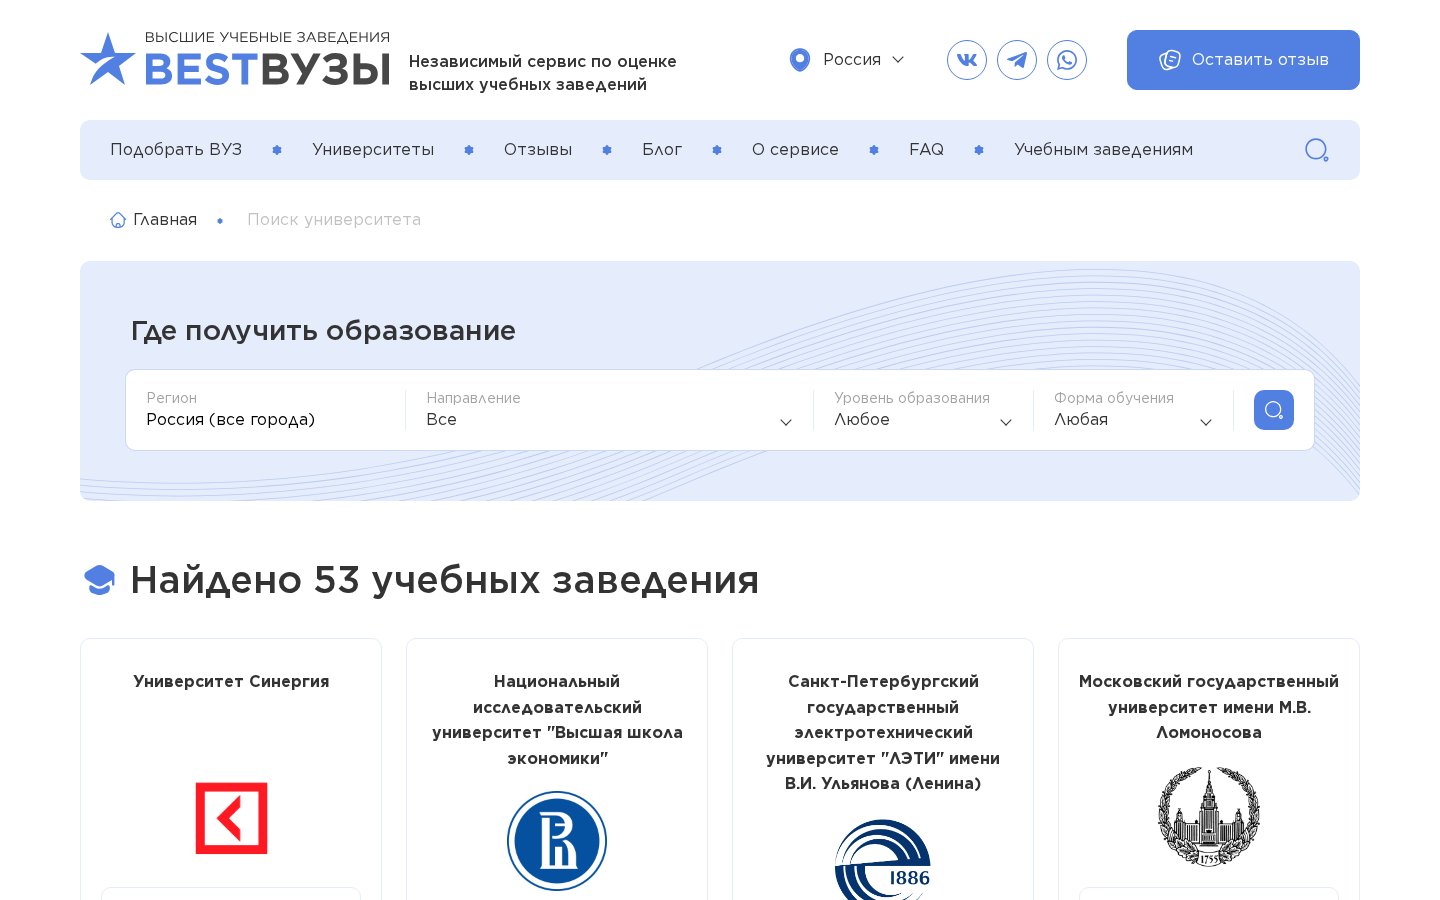The height and width of the screenshot is (900, 1440).
Task: Open the Направление dropdown
Action: tap(609, 410)
